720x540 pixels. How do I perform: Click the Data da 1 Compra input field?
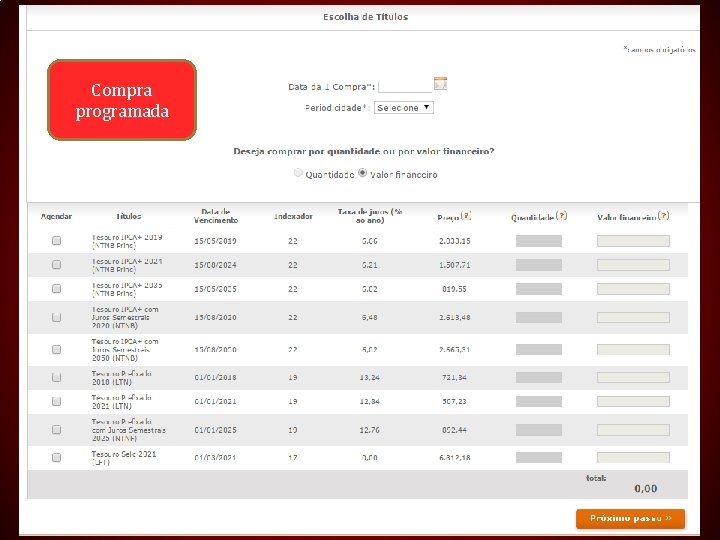point(405,86)
